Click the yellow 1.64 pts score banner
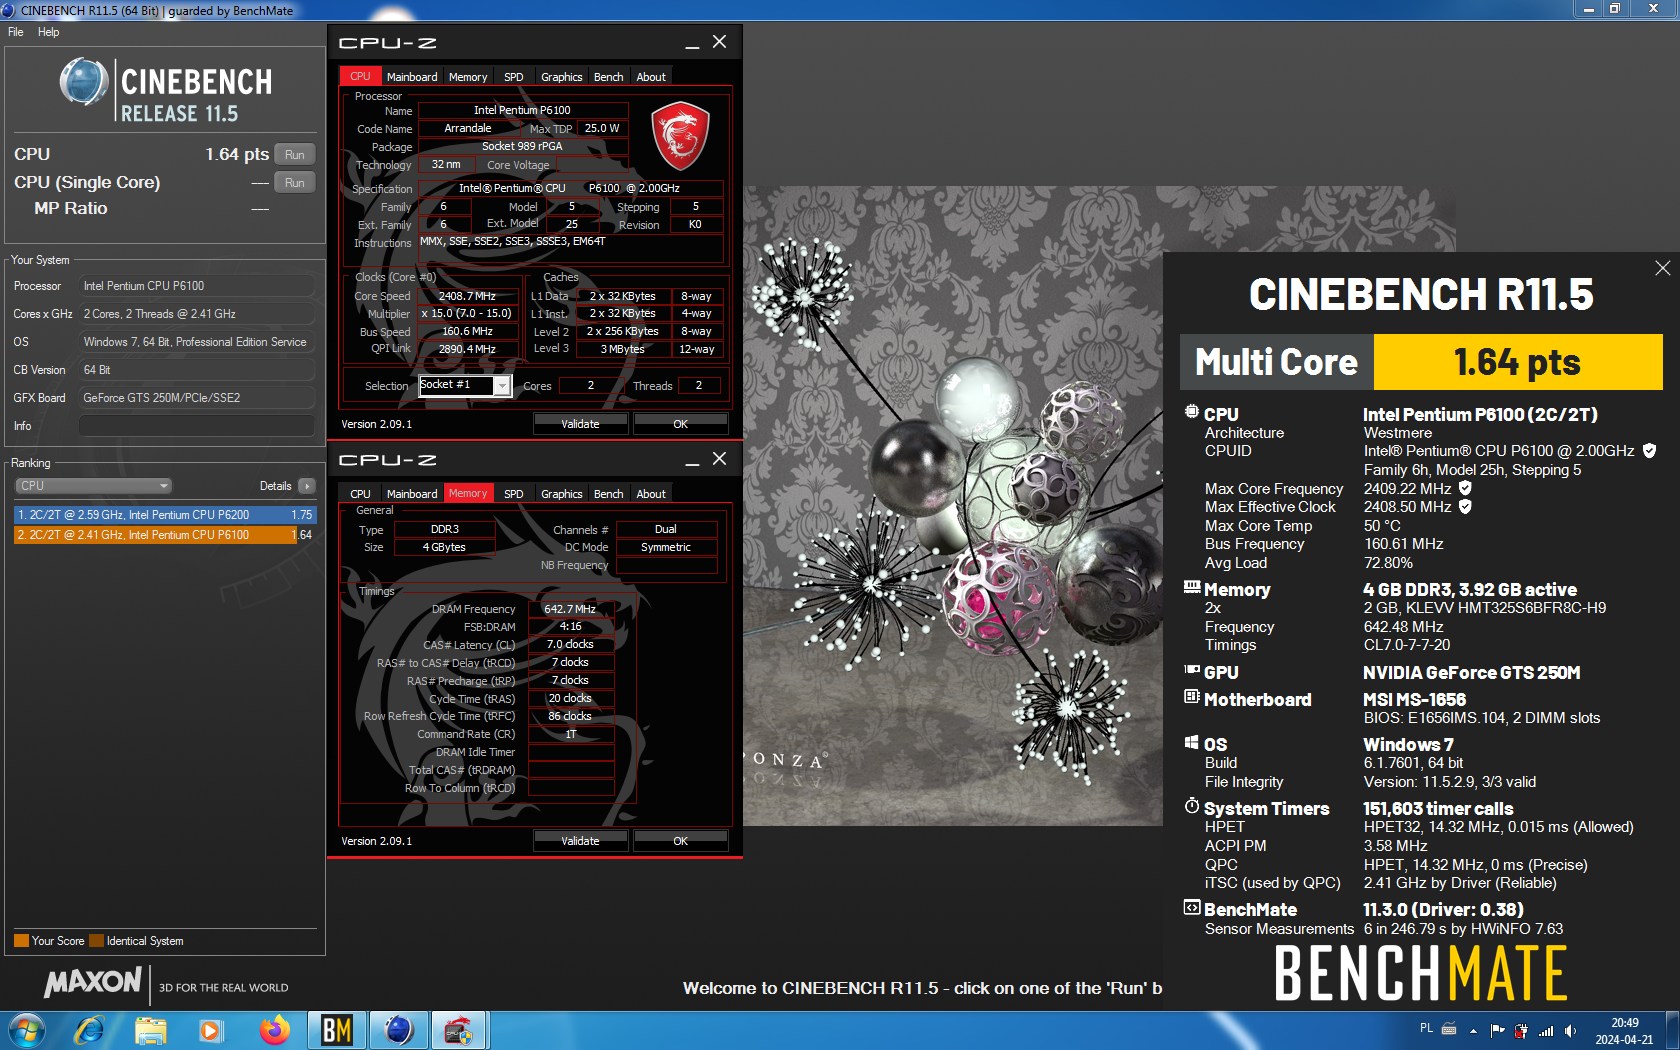1680x1050 pixels. tap(1517, 362)
